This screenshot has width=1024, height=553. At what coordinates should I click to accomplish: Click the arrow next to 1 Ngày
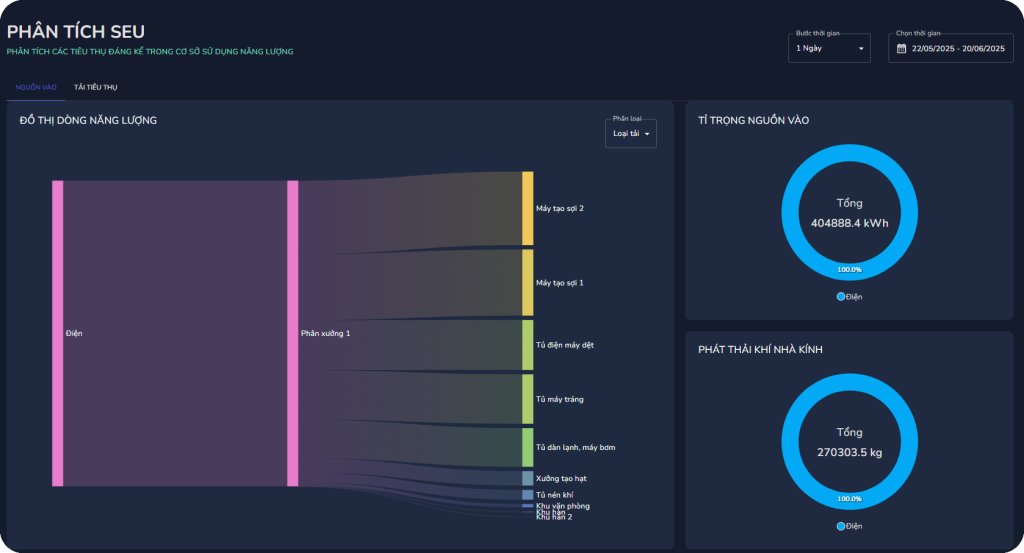(x=861, y=48)
